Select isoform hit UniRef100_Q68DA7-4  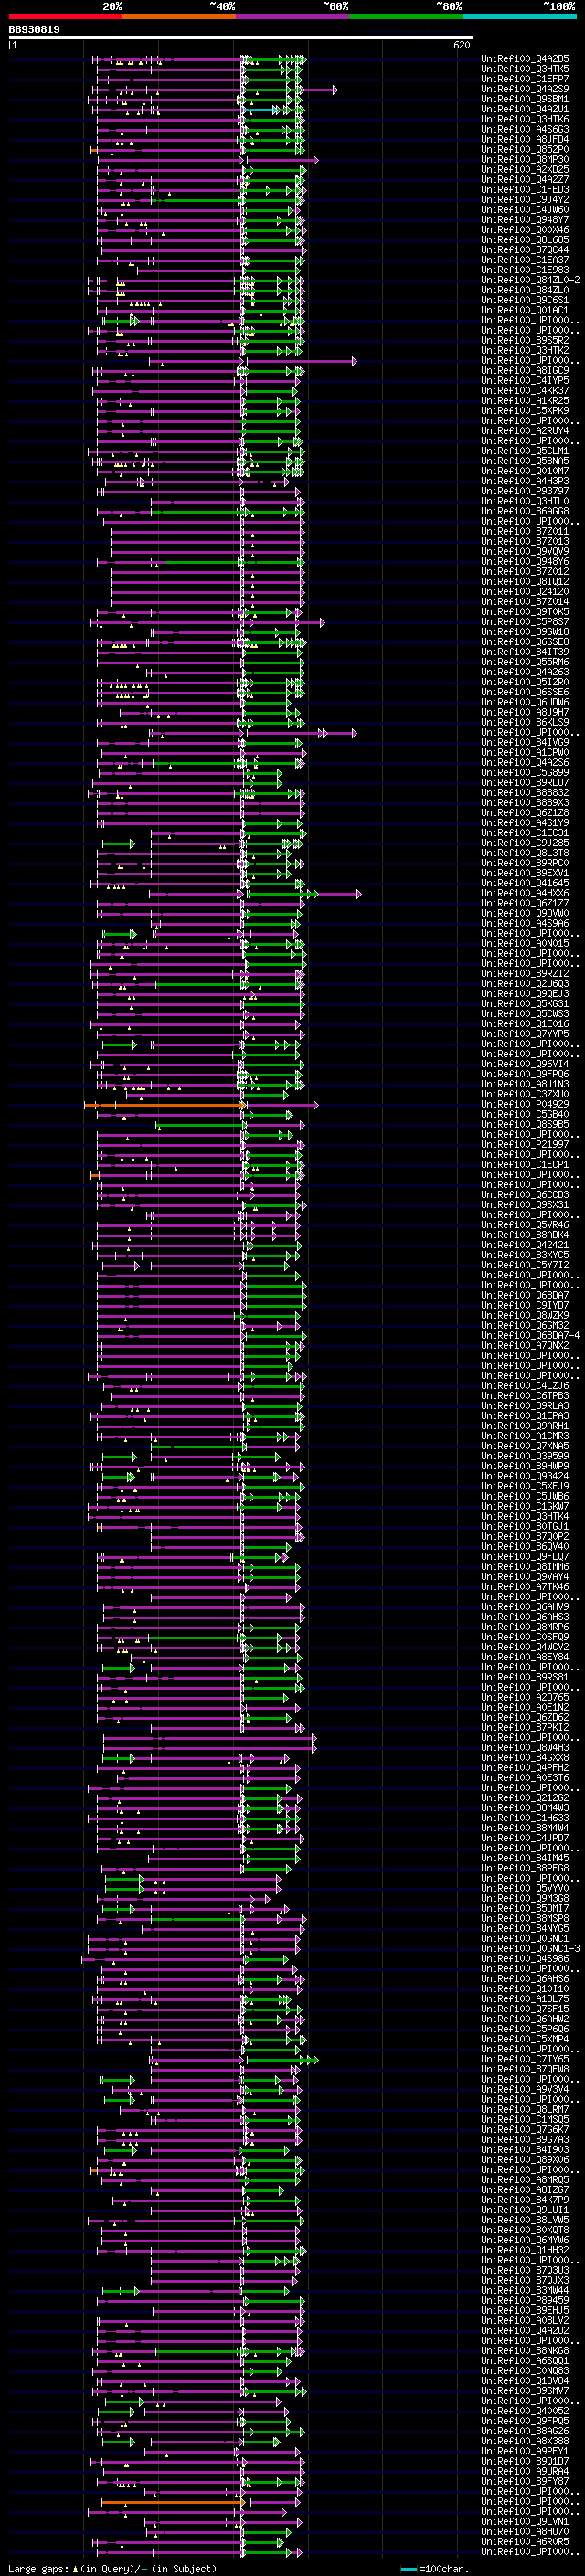[x=530, y=1336]
